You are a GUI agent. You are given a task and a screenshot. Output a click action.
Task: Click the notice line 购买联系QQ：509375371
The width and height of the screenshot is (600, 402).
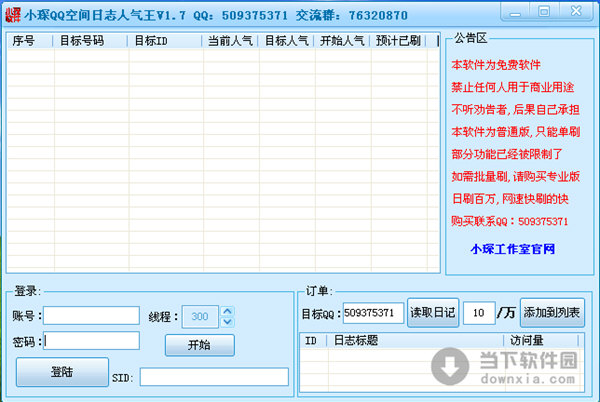coord(510,221)
